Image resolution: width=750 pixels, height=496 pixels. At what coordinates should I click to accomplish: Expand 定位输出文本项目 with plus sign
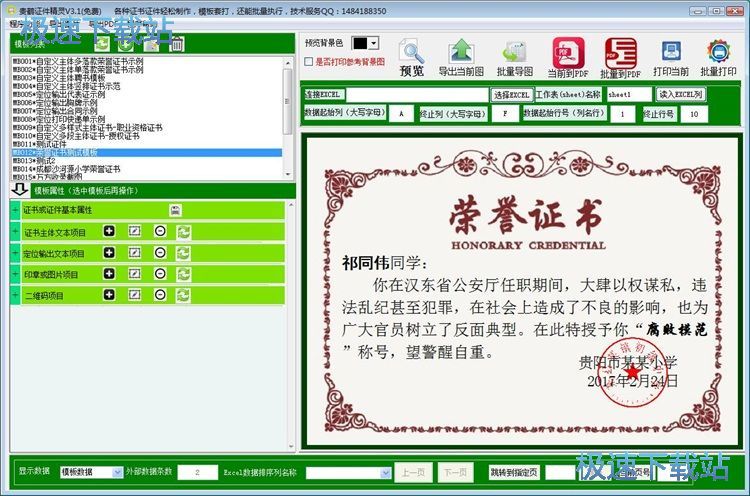pyautogui.click(x=15, y=253)
